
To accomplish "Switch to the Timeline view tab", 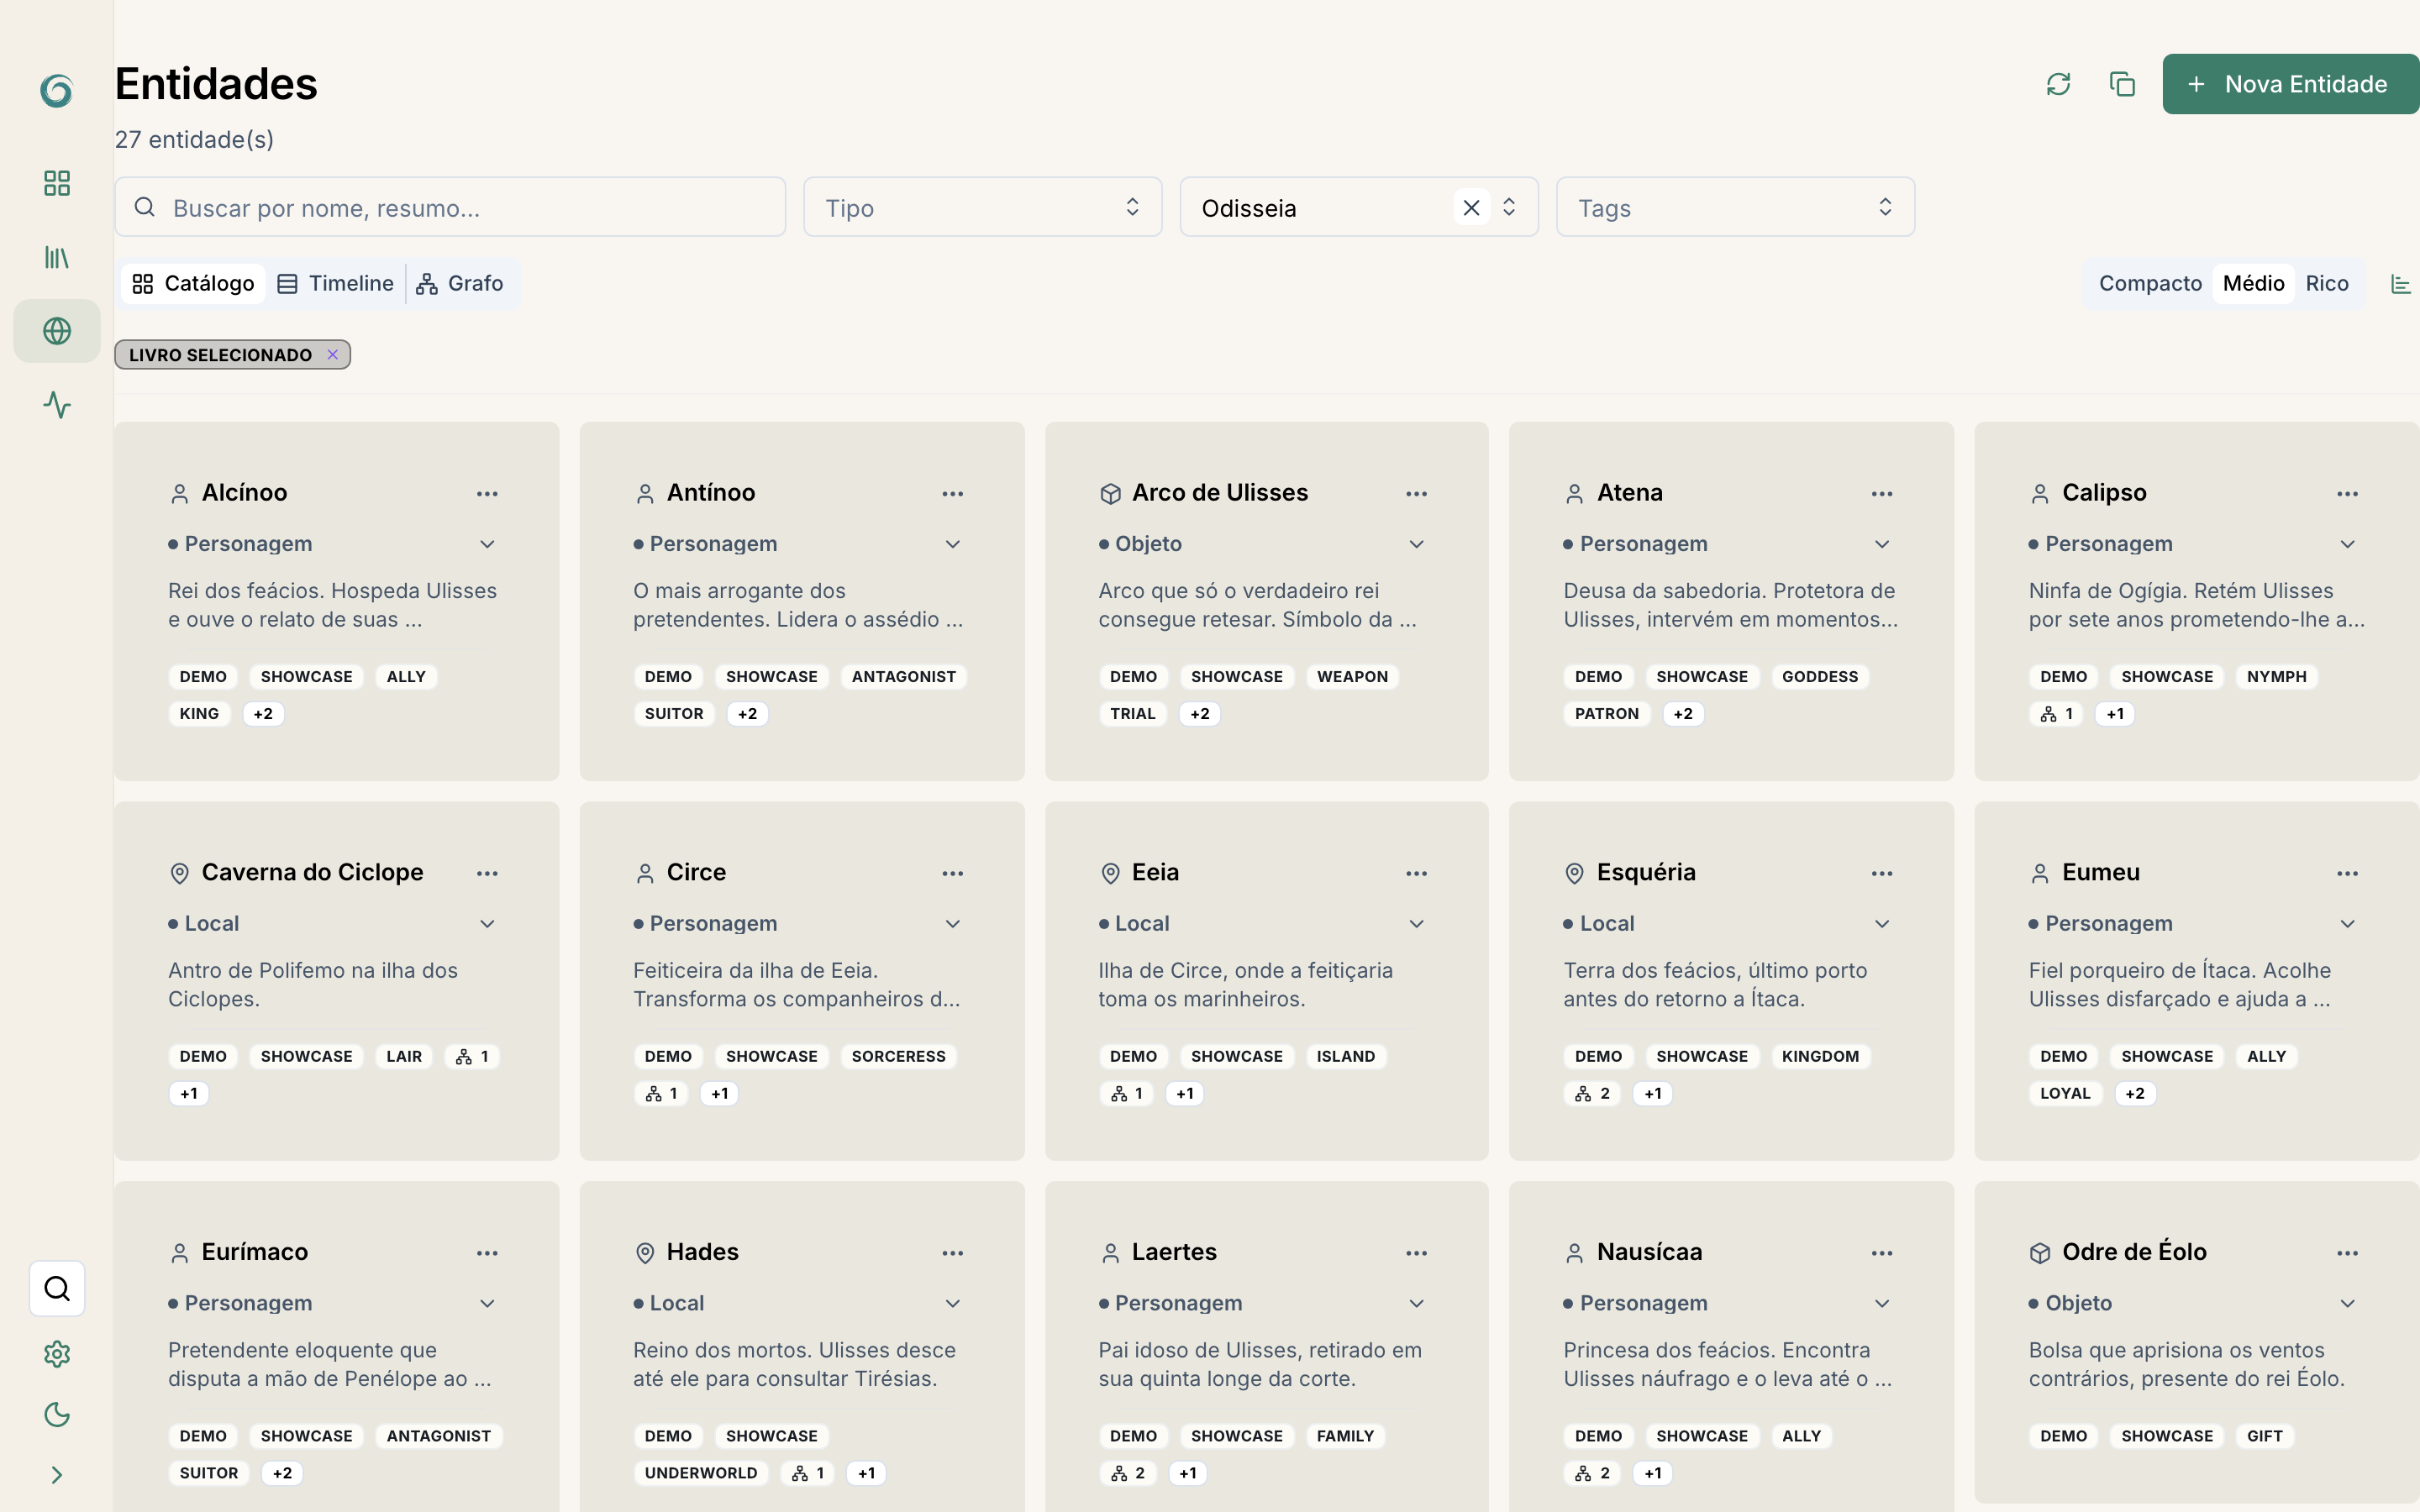I will point(335,283).
